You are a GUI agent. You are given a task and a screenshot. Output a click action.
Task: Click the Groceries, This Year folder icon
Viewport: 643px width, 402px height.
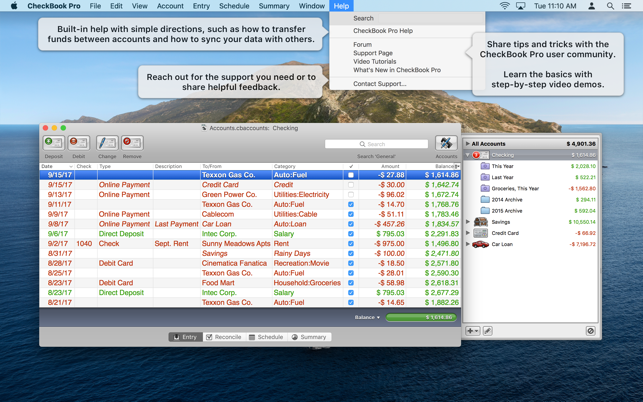click(x=485, y=188)
